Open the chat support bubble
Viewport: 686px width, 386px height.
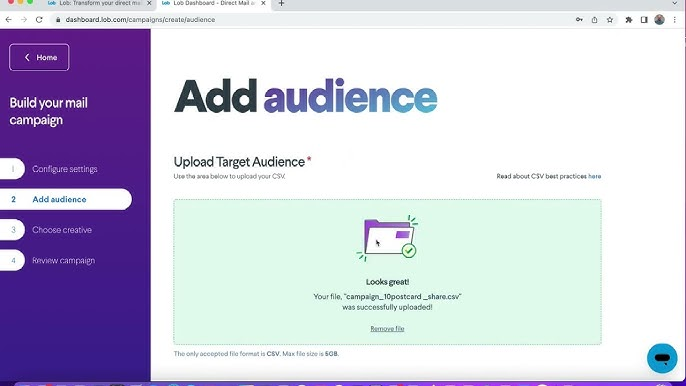point(662,358)
